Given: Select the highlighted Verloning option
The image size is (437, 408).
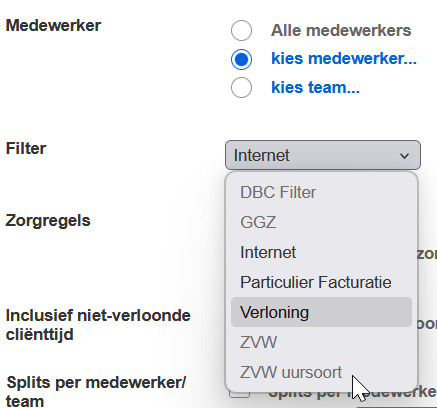Looking at the screenshot, I should point(321,312).
